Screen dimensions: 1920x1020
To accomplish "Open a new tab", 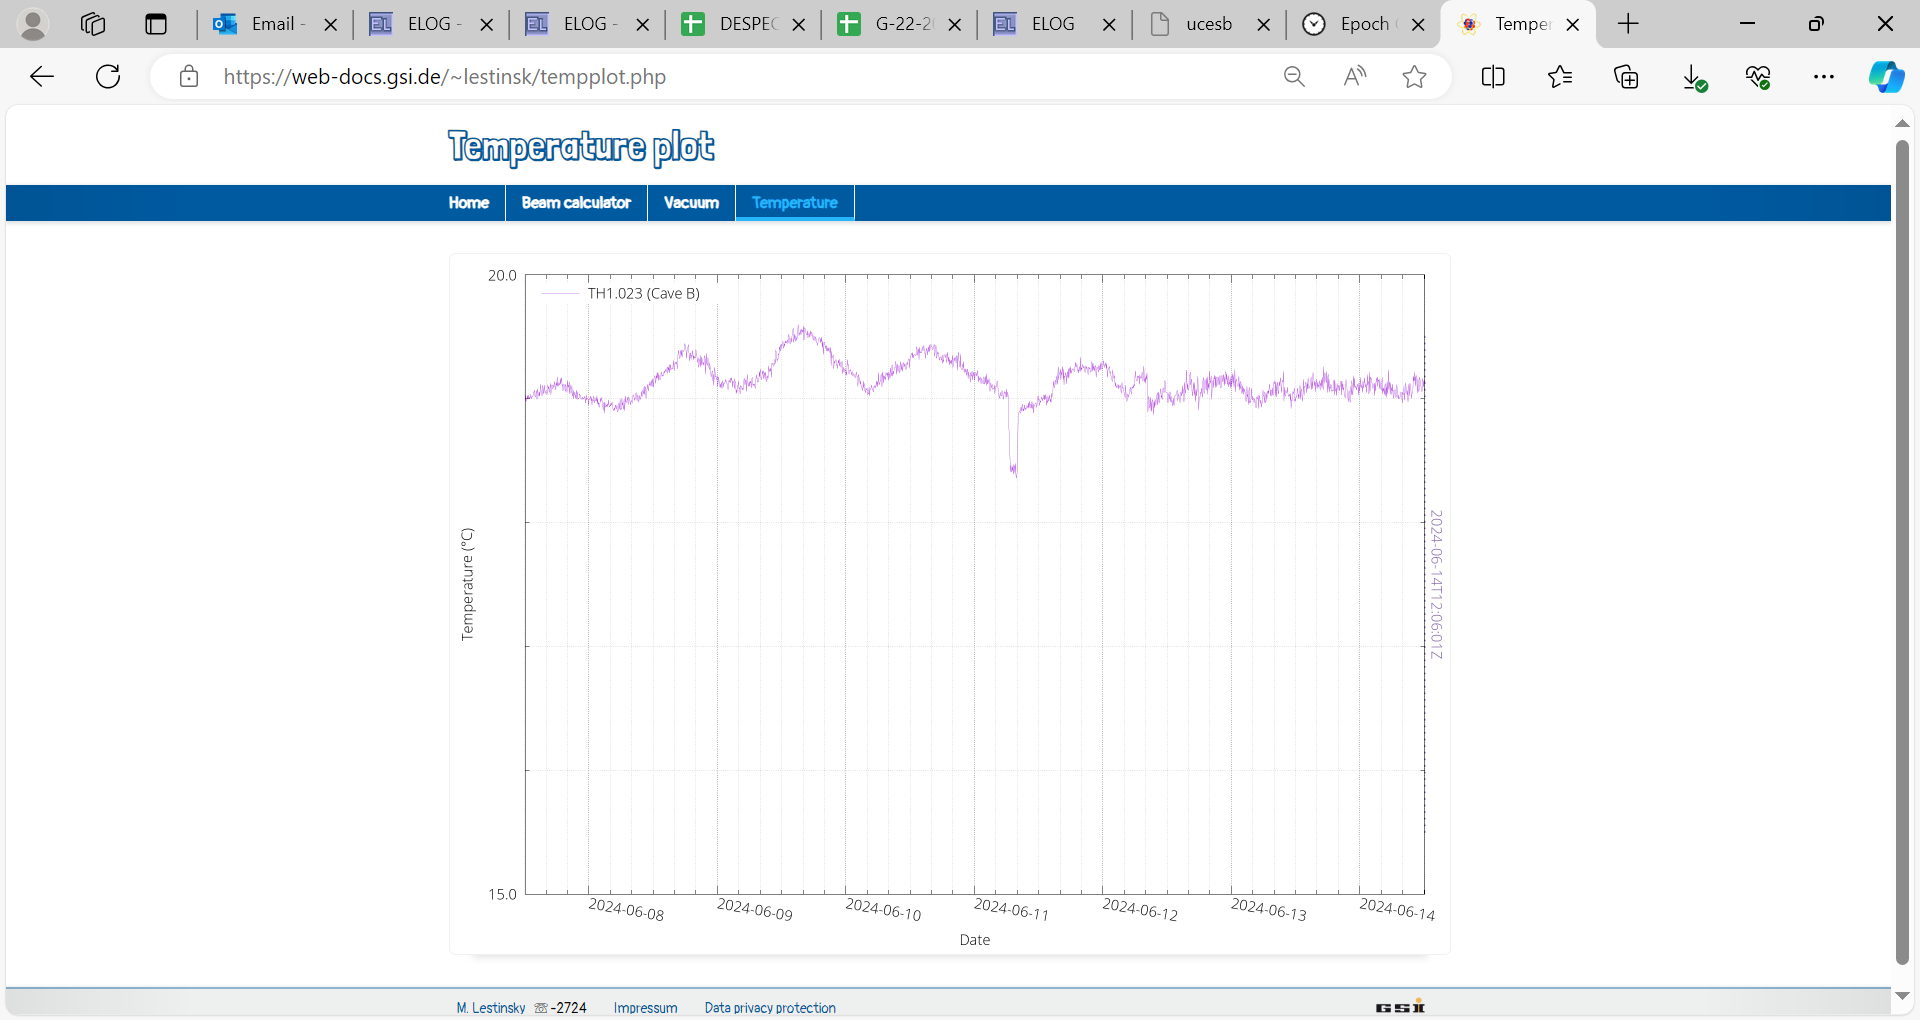I will [x=1628, y=24].
